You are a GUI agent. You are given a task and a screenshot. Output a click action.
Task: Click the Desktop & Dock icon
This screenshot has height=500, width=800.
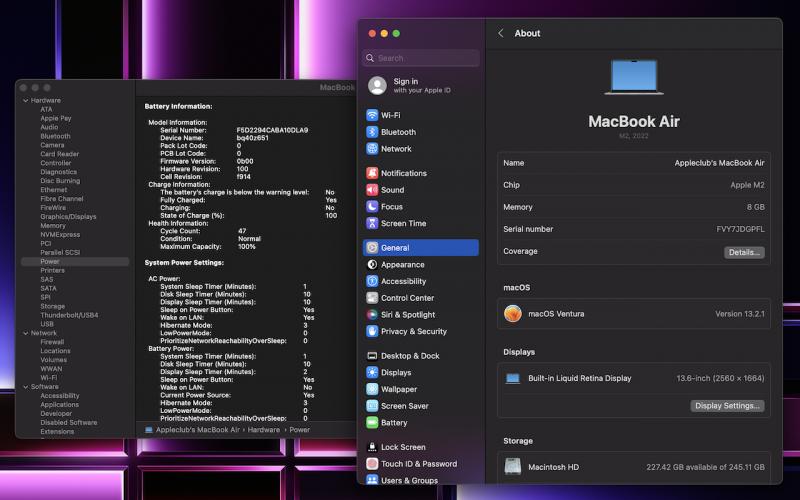(372, 356)
